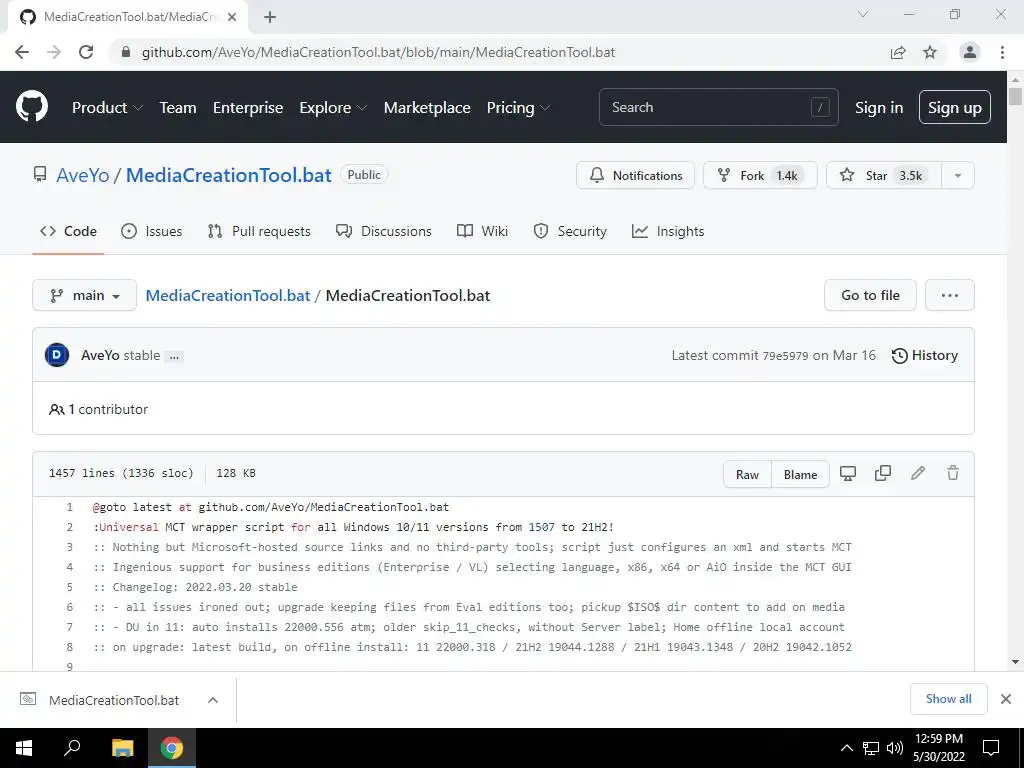Viewport: 1024px width, 768px height.
Task: Open the commit History link
Action: pyautogui.click(x=925, y=355)
